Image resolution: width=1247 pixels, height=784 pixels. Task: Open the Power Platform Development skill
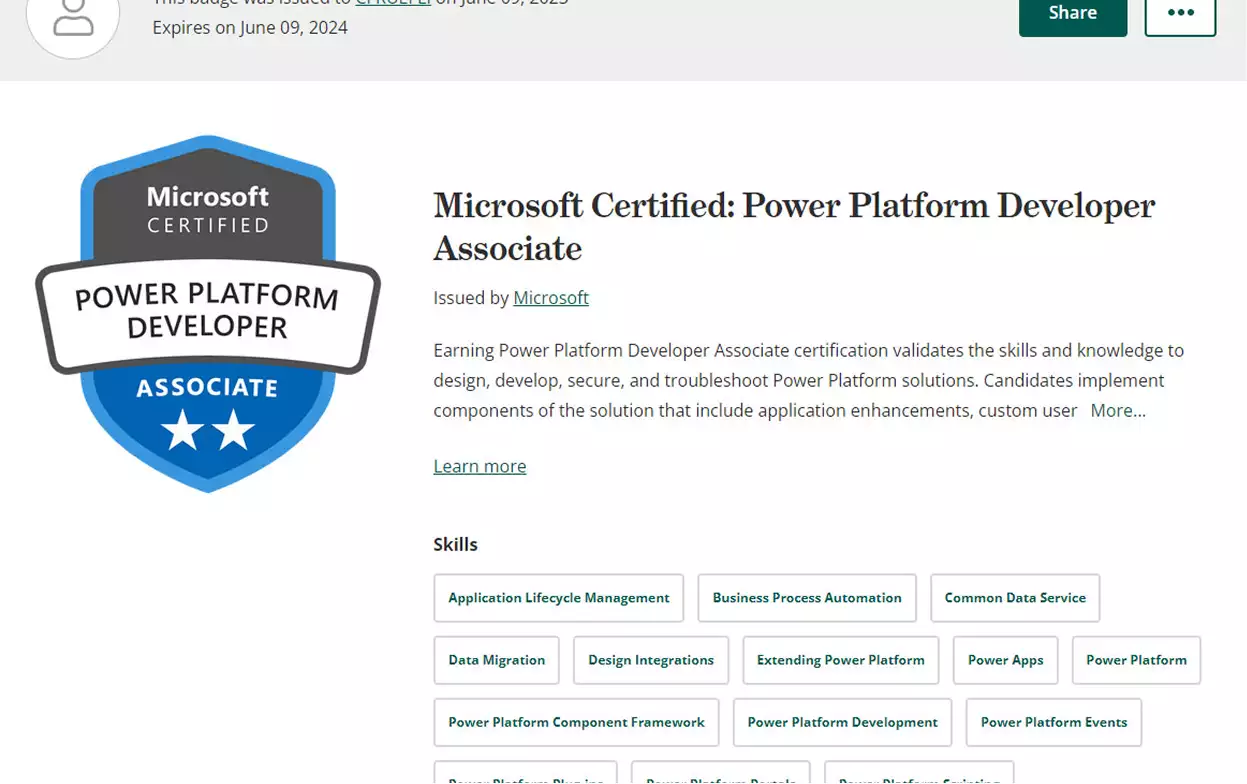tap(842, 722)
